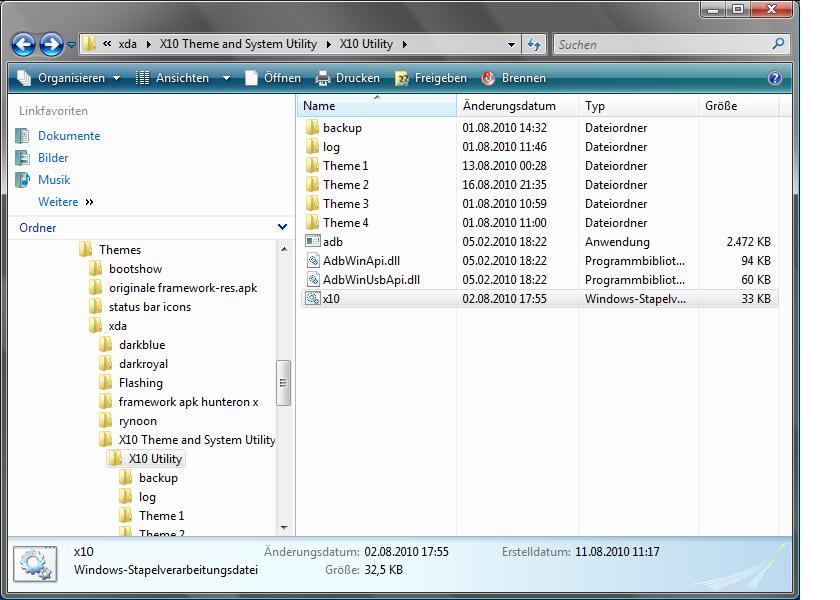Select the rynoon folder in tree

tap(138, 421)
